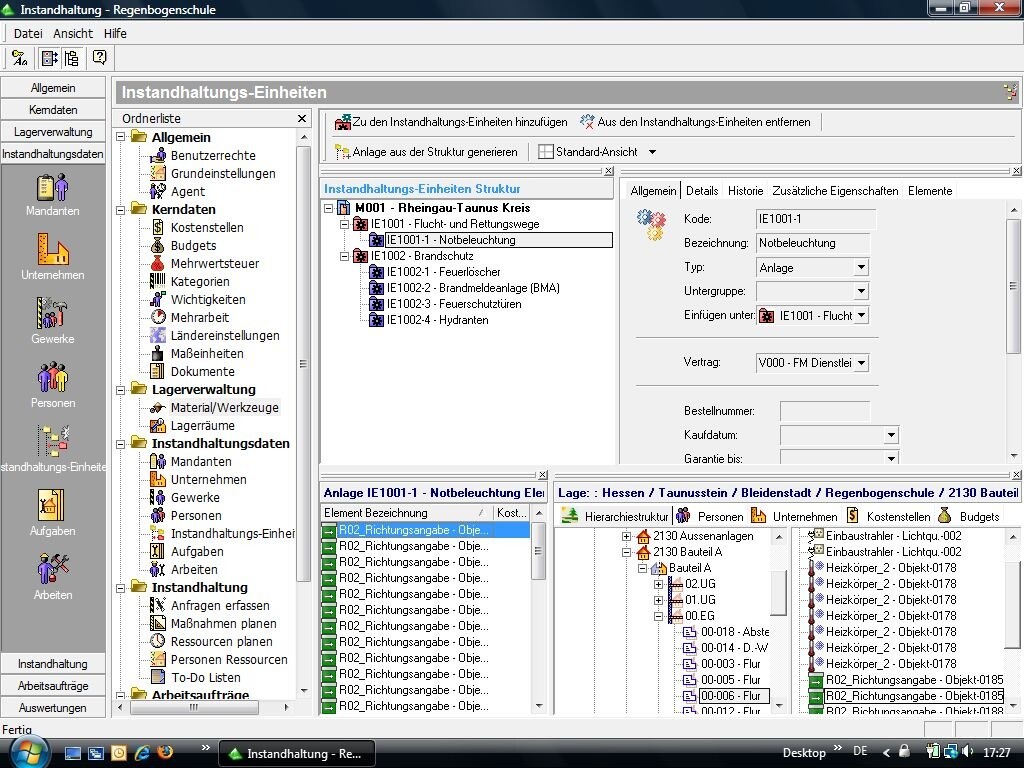The width and height of the screenshot is (1024, 768).
Task: Launch Internet Explorer from quick launch
Action: (142, 752)
